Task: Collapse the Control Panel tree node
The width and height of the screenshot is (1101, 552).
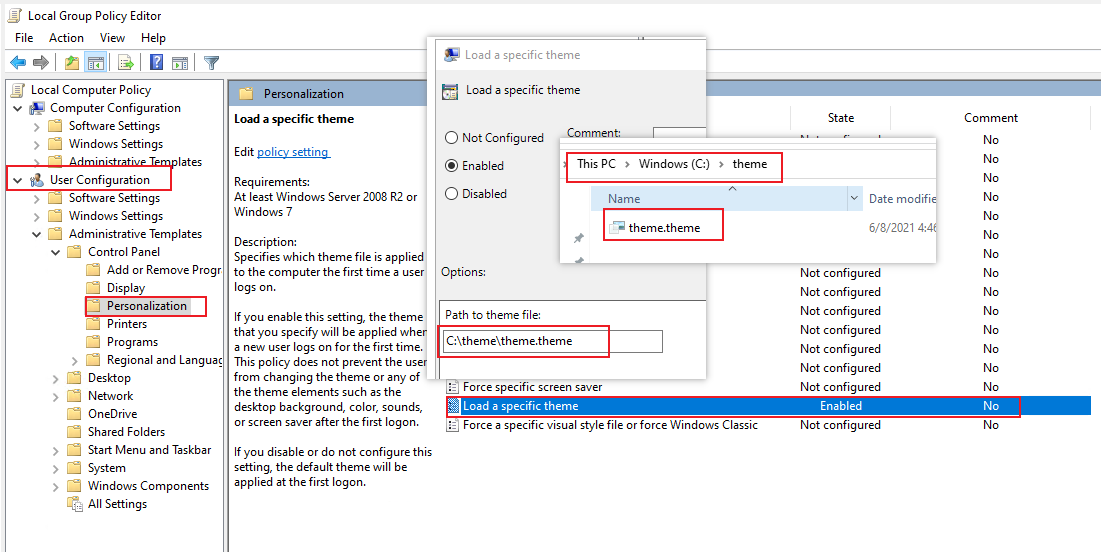Action: tap(55, 252)
